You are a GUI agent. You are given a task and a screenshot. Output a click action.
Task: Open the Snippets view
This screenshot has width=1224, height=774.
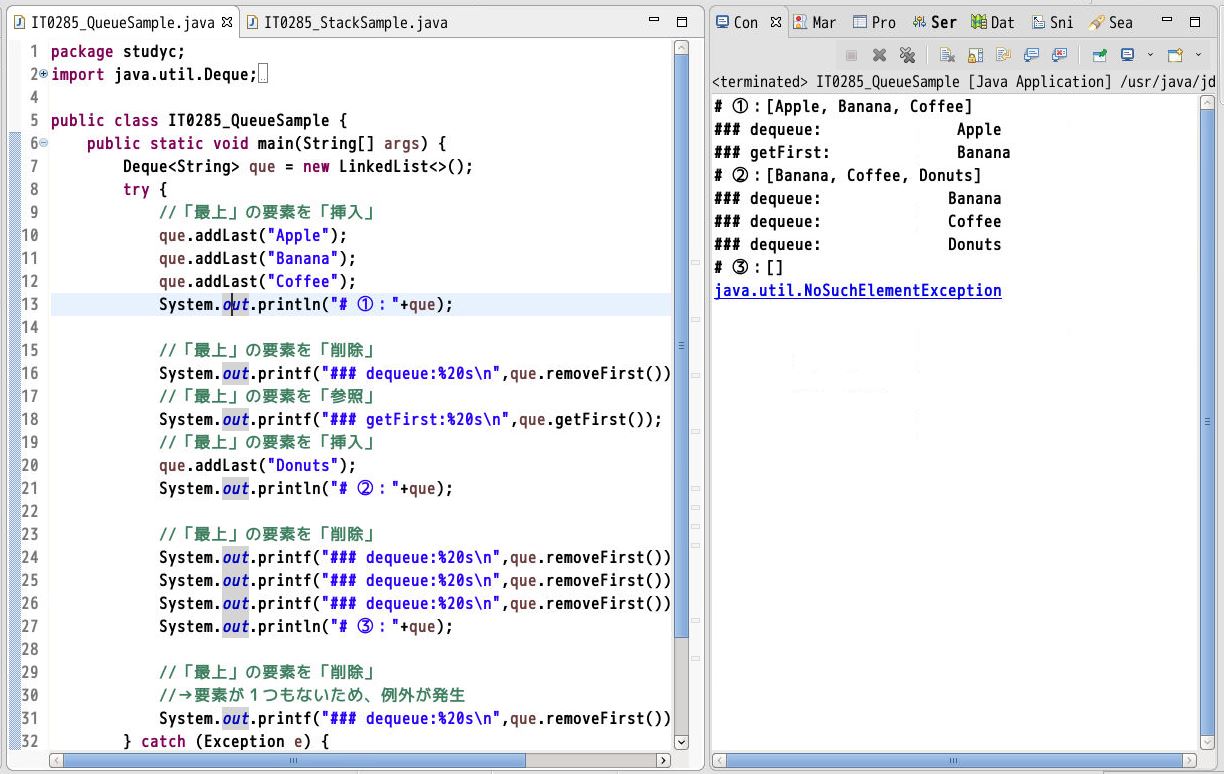point(1052,22)
